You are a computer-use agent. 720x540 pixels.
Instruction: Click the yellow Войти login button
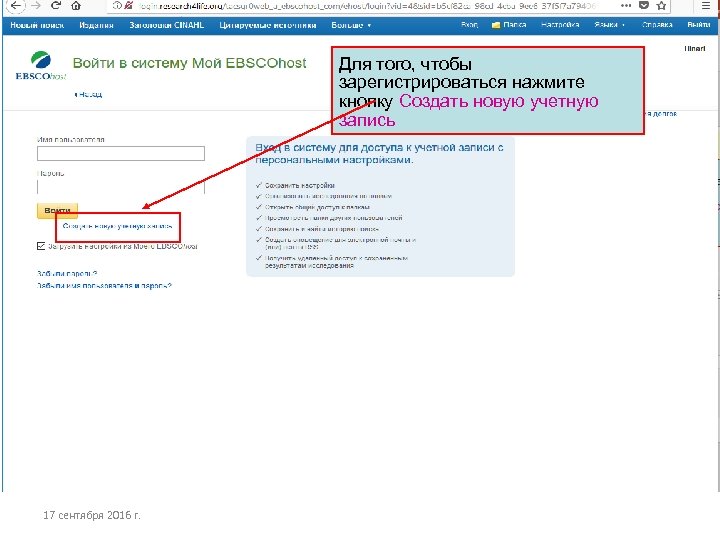[x=57, y=210]
